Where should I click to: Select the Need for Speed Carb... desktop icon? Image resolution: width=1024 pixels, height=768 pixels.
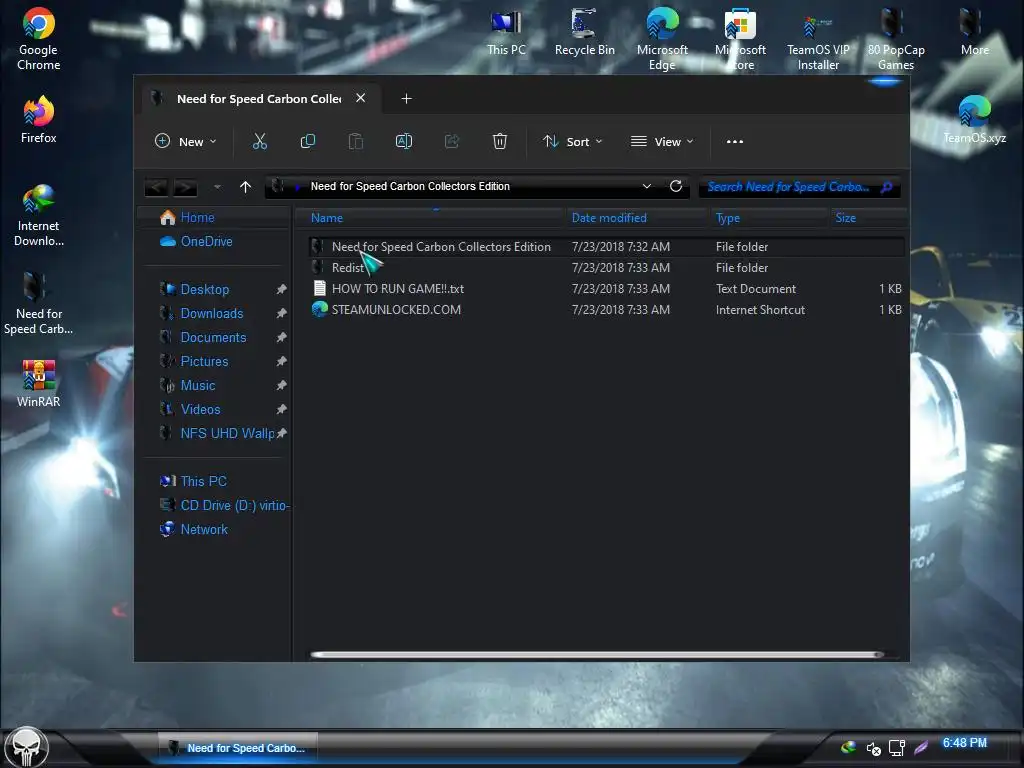coord(39,304)
